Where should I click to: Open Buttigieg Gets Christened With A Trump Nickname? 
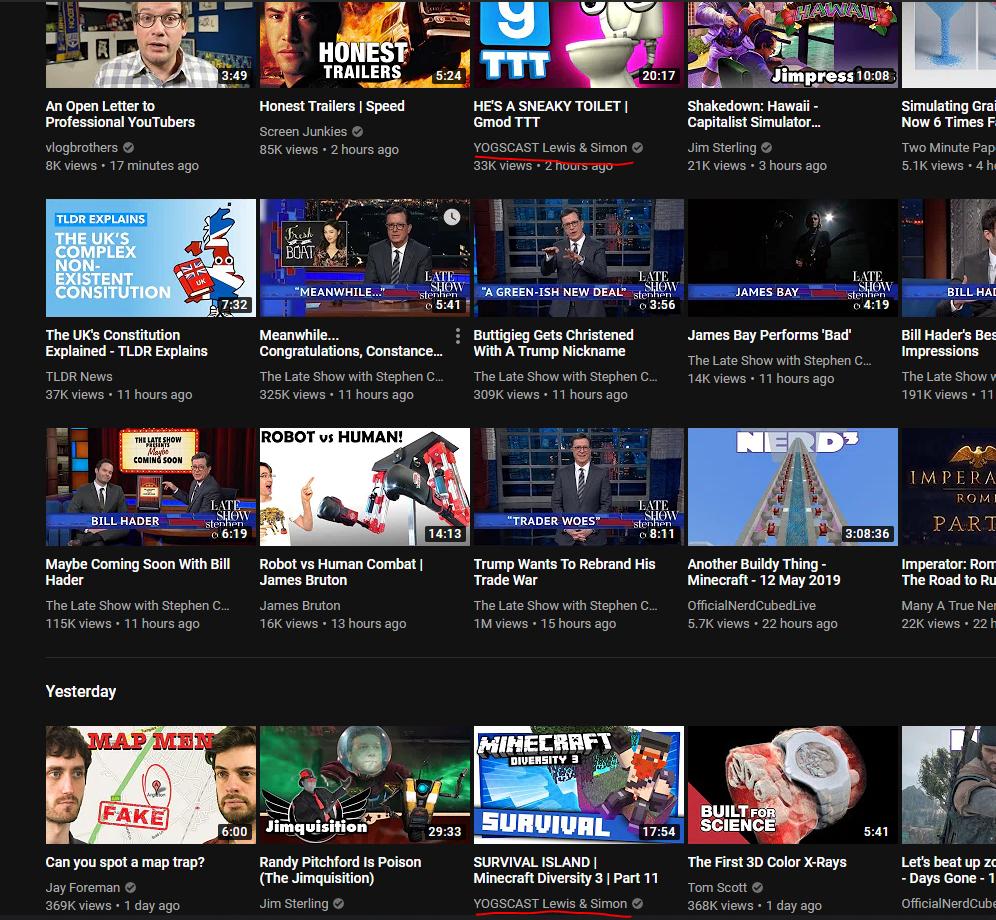553,343
